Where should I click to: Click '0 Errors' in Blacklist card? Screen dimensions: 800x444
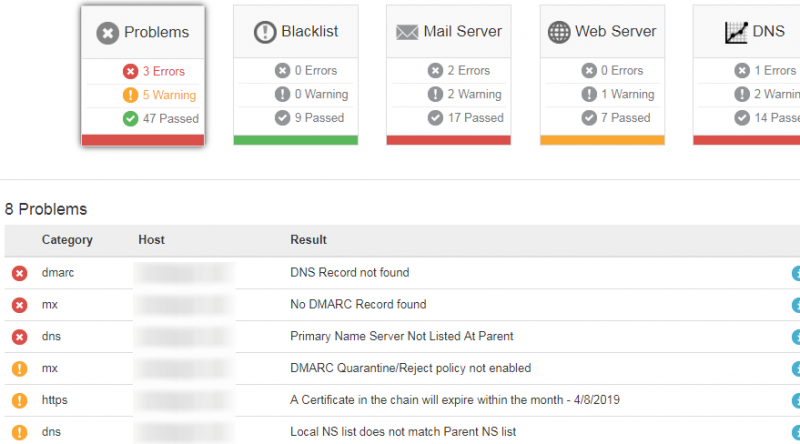click(316, 70)
